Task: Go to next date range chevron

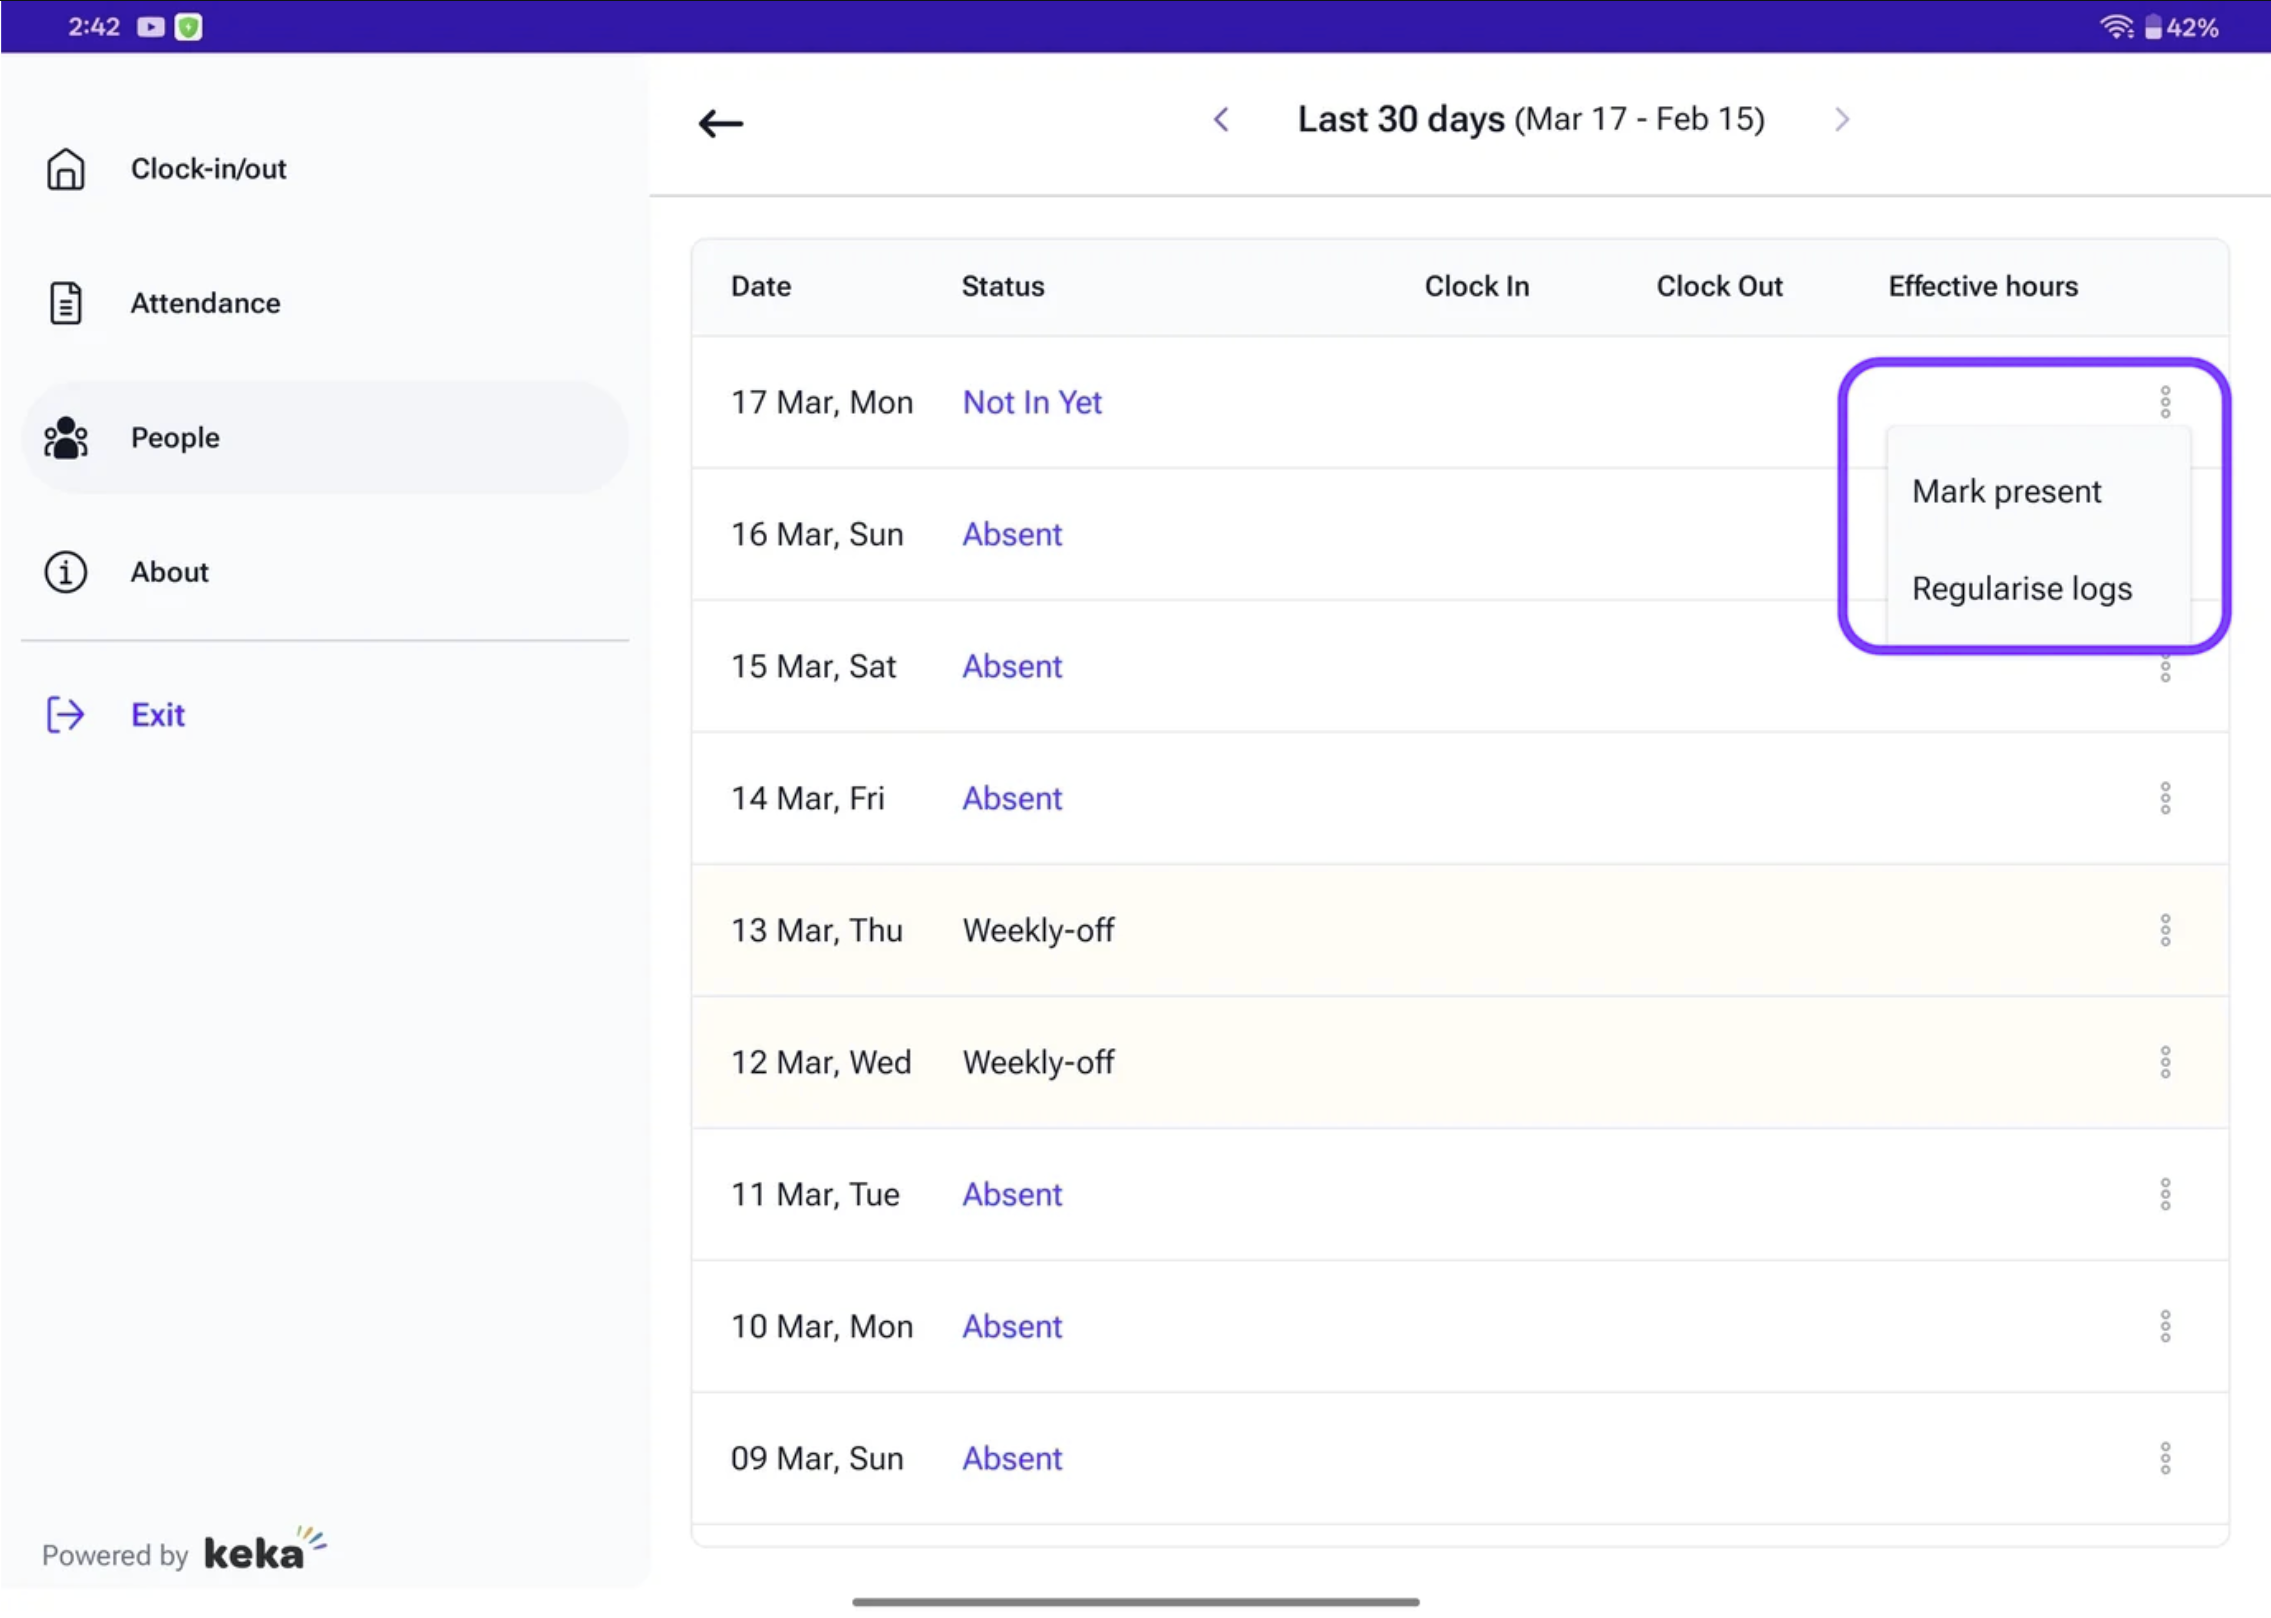Action: coord(1841,120)
